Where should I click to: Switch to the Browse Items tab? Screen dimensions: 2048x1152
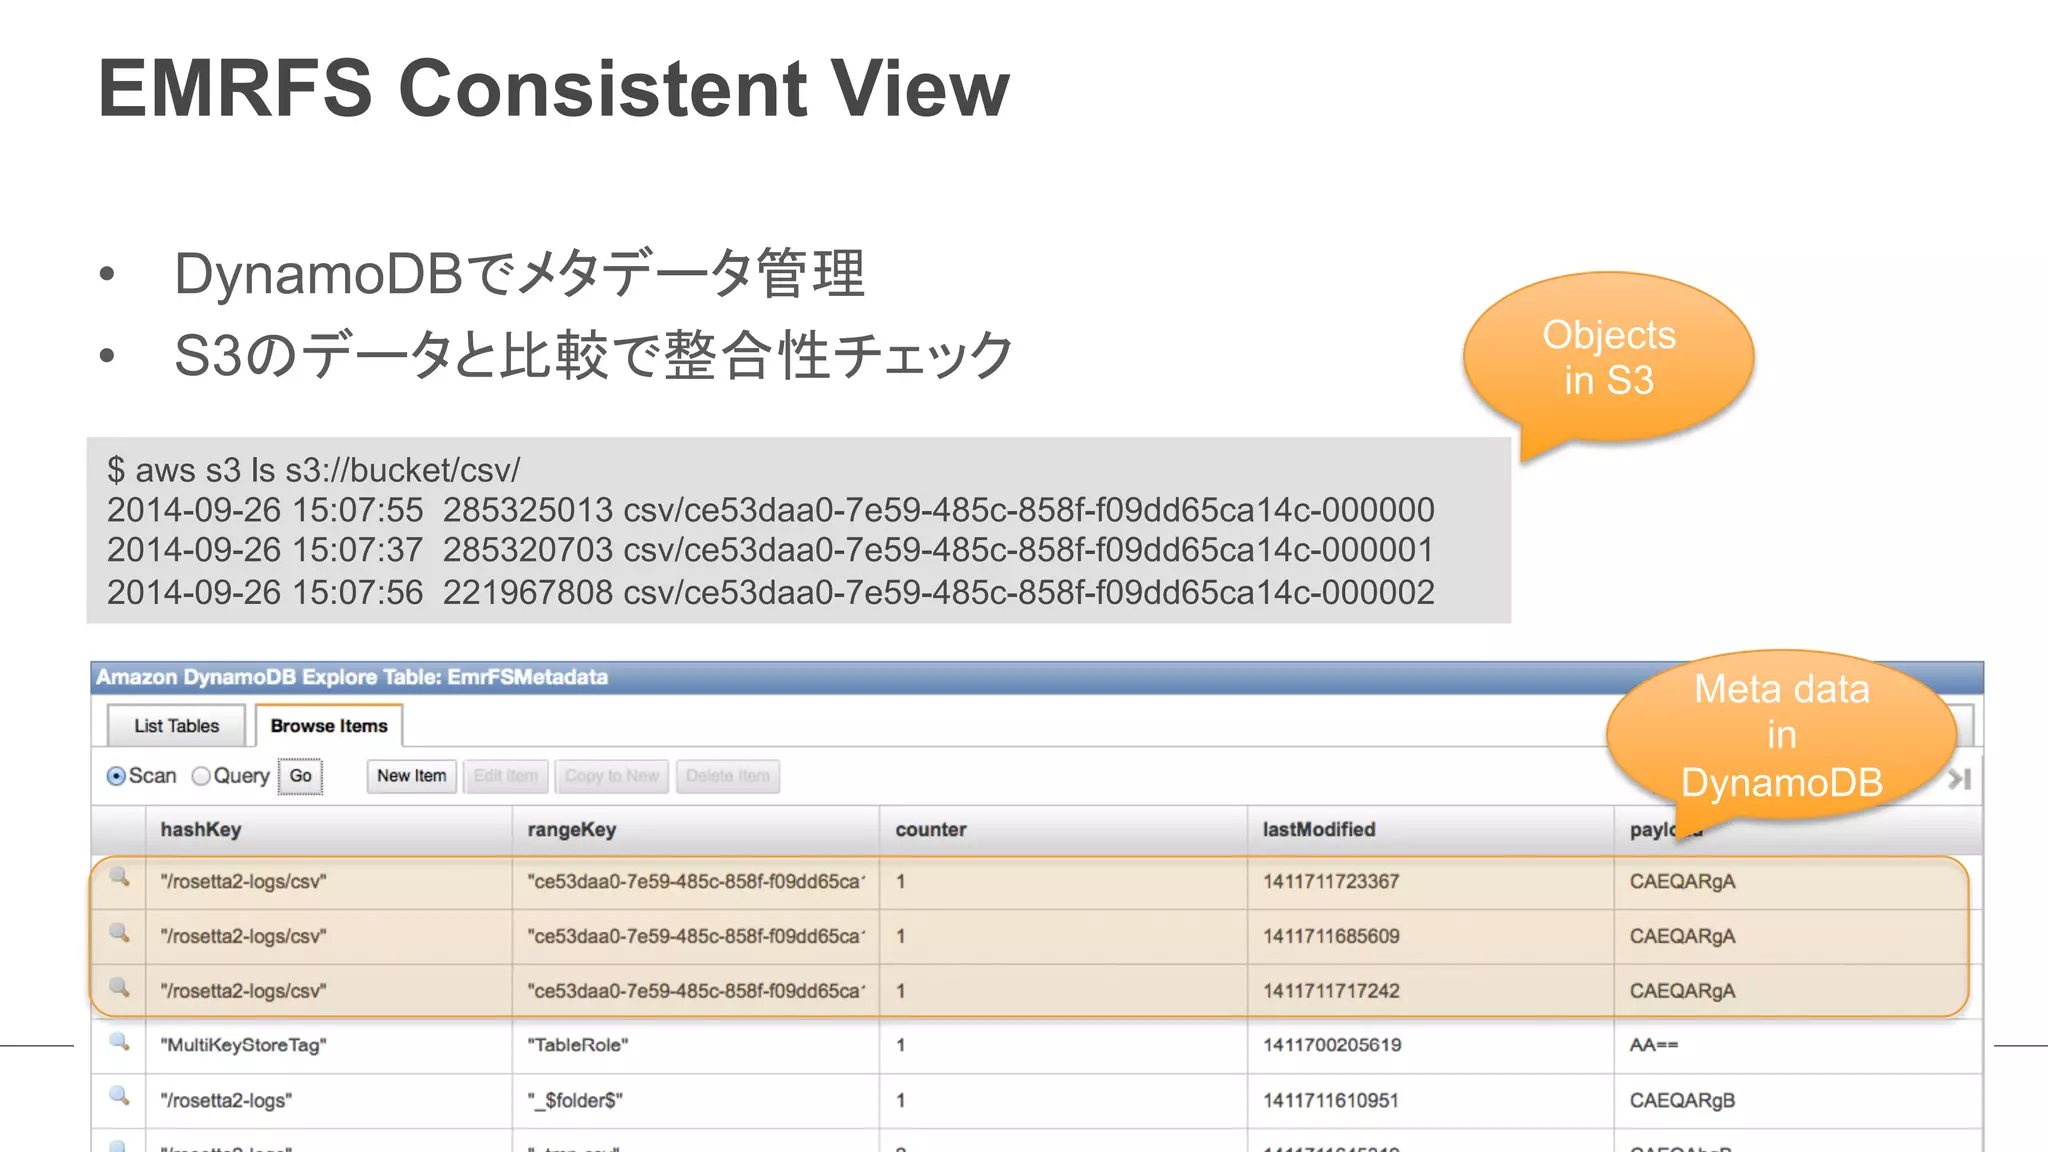tap(329, 726)
